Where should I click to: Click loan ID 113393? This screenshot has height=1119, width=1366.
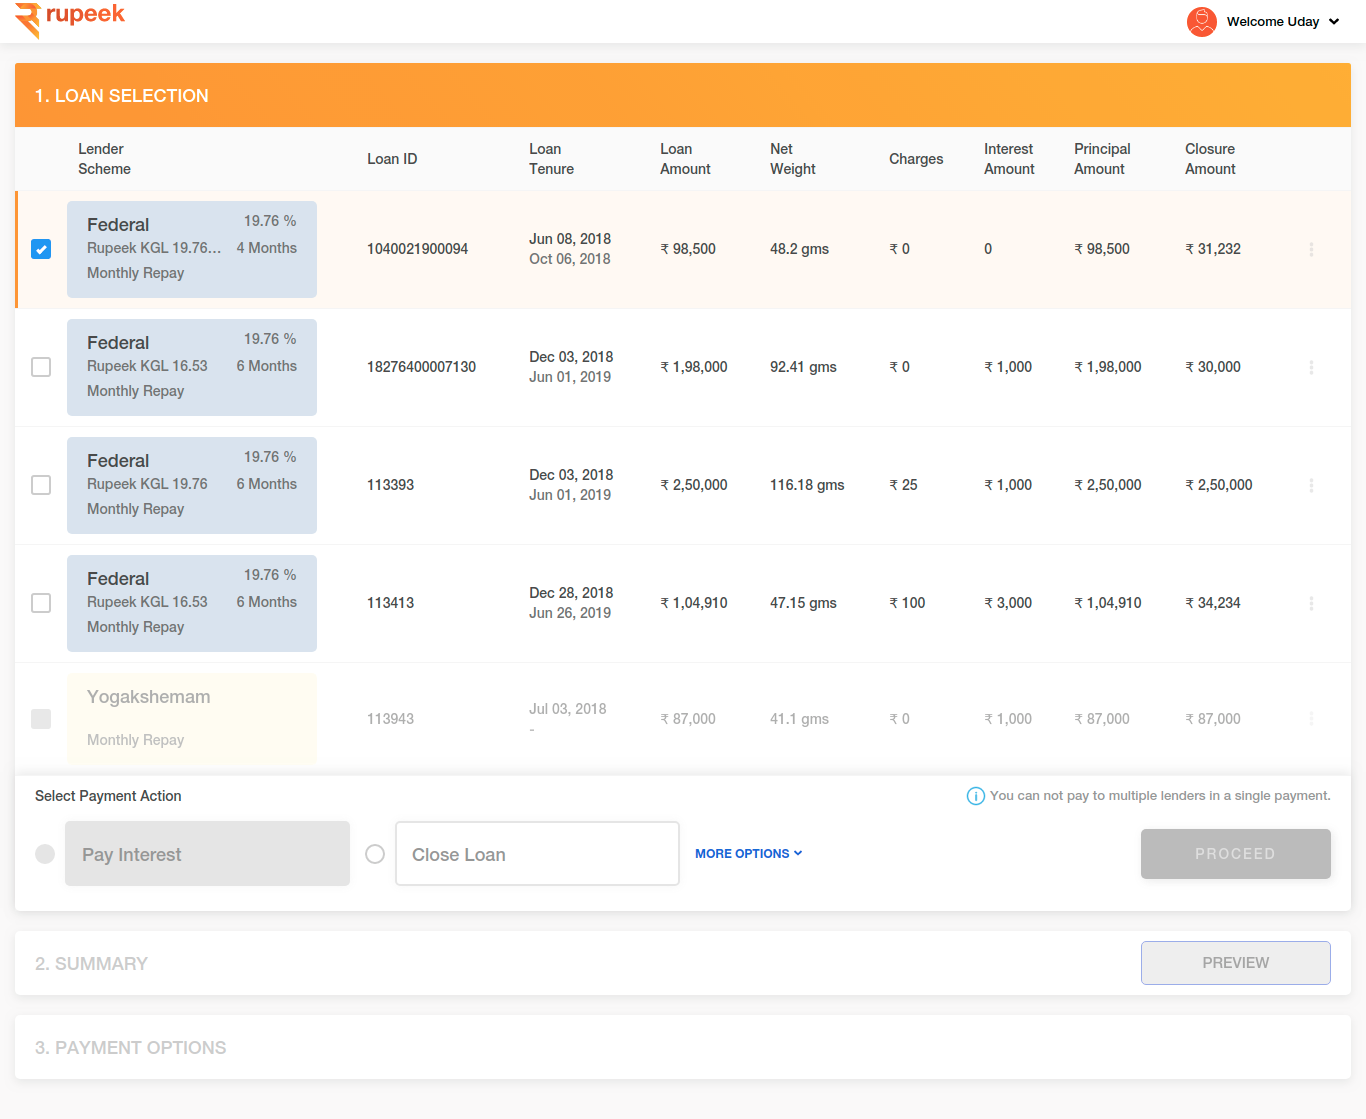pos(390,485)
